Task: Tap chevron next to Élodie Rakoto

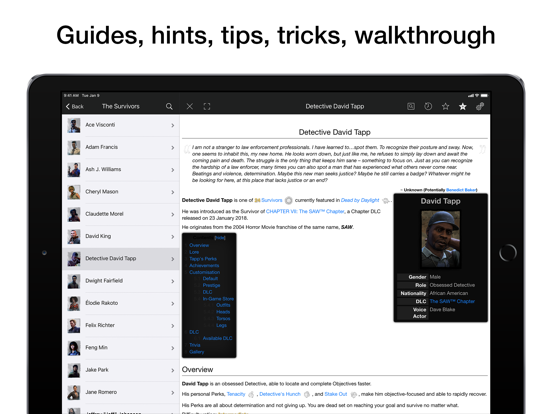Action: pyautogui.click(x=173, y=303)
